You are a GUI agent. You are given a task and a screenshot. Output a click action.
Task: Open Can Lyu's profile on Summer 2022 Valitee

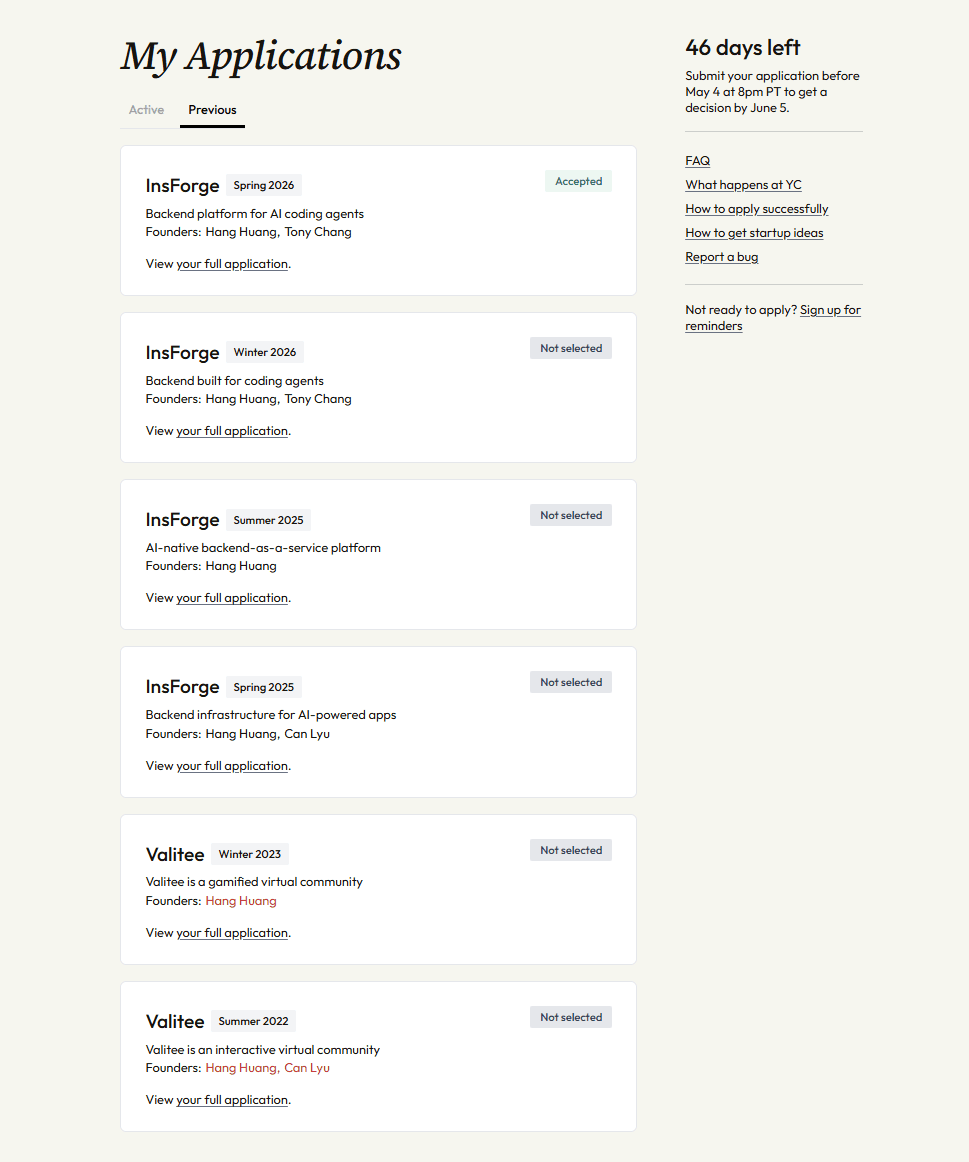pos(307,1067)
